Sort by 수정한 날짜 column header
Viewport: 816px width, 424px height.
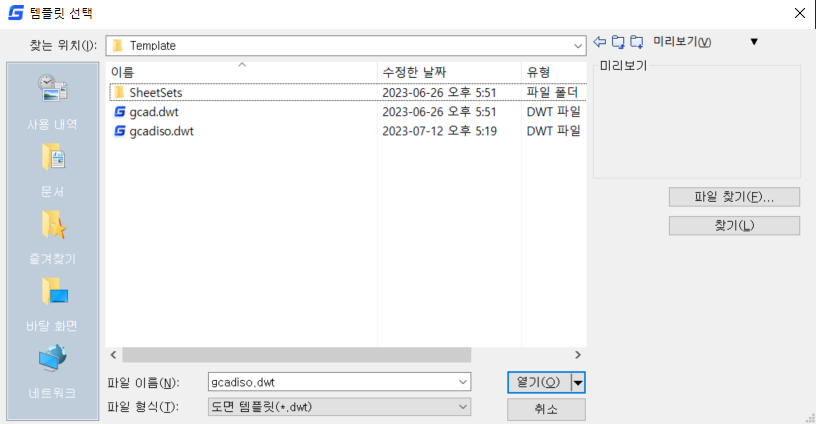(449, 72)
